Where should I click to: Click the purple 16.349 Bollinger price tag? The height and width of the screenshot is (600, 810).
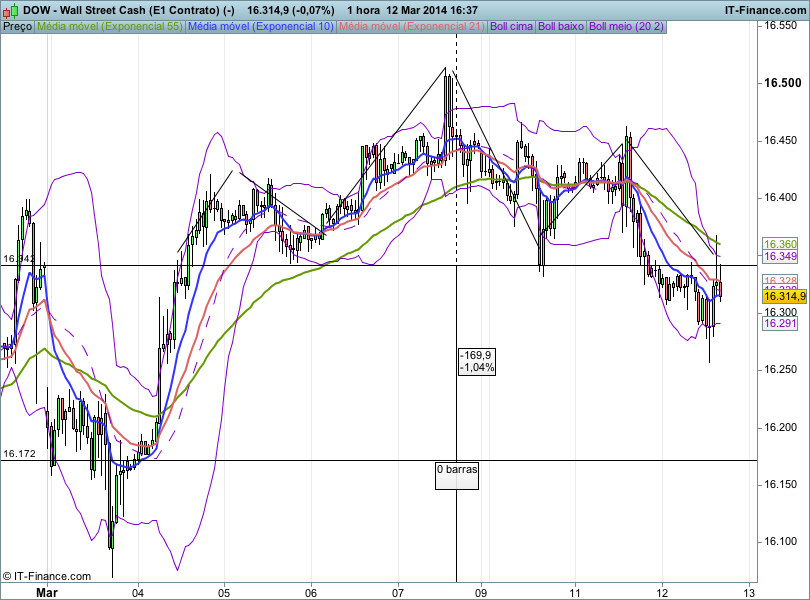pyautogui.click(x=780, y=256)
